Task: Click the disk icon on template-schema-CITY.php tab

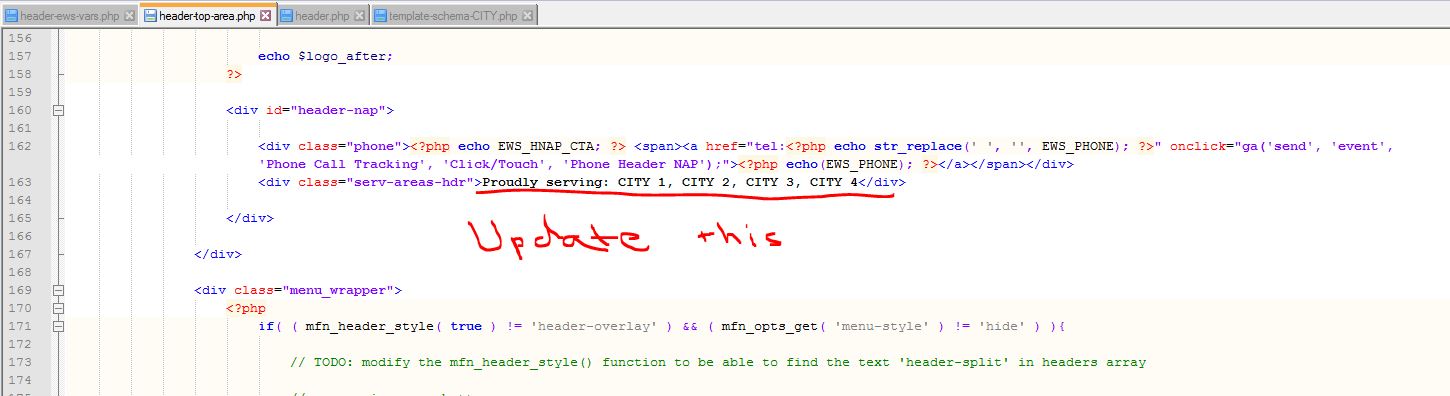Action: (380, 16)
